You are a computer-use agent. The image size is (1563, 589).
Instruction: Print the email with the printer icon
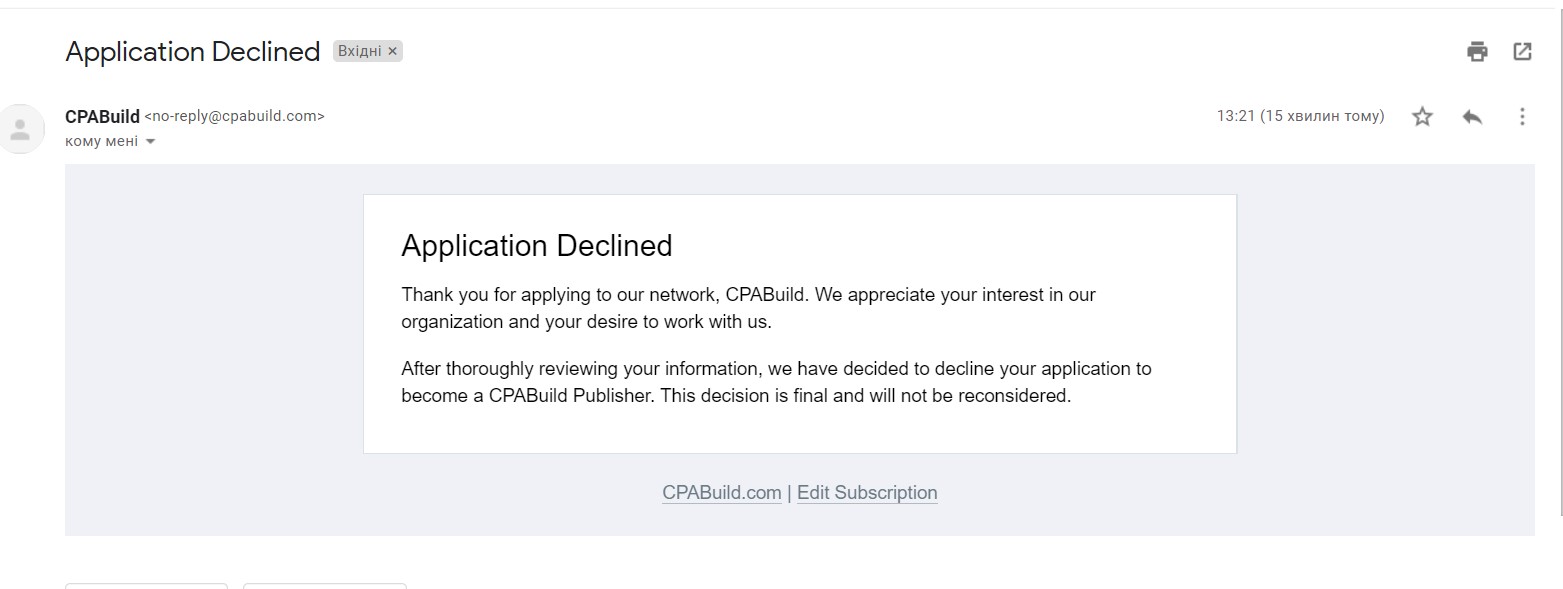[1477, 52]
